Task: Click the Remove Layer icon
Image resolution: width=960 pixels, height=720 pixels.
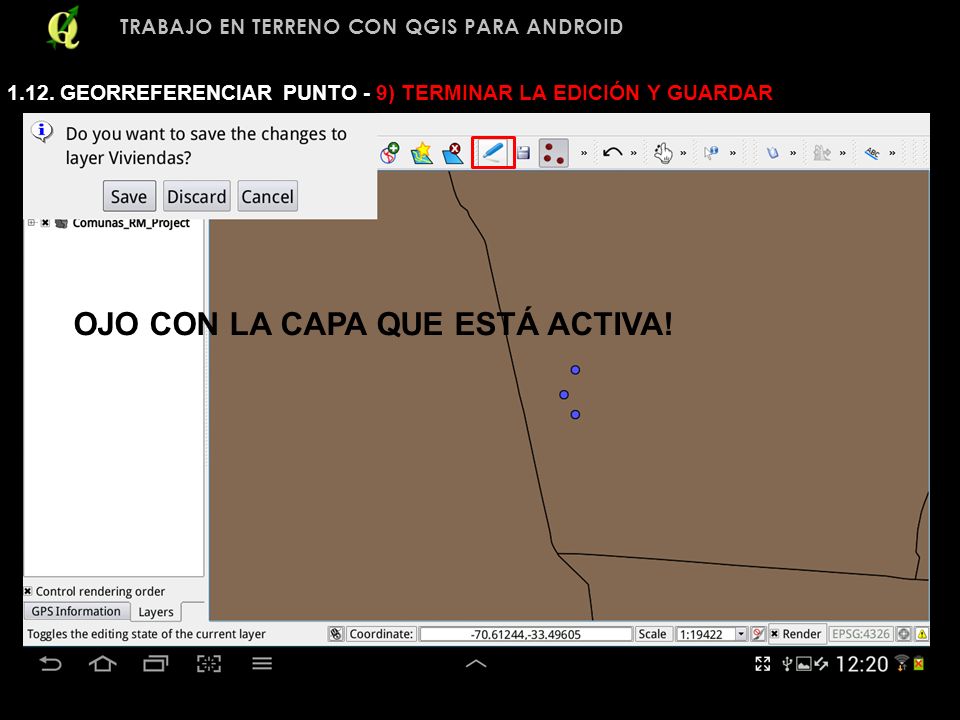Action: 453,152
